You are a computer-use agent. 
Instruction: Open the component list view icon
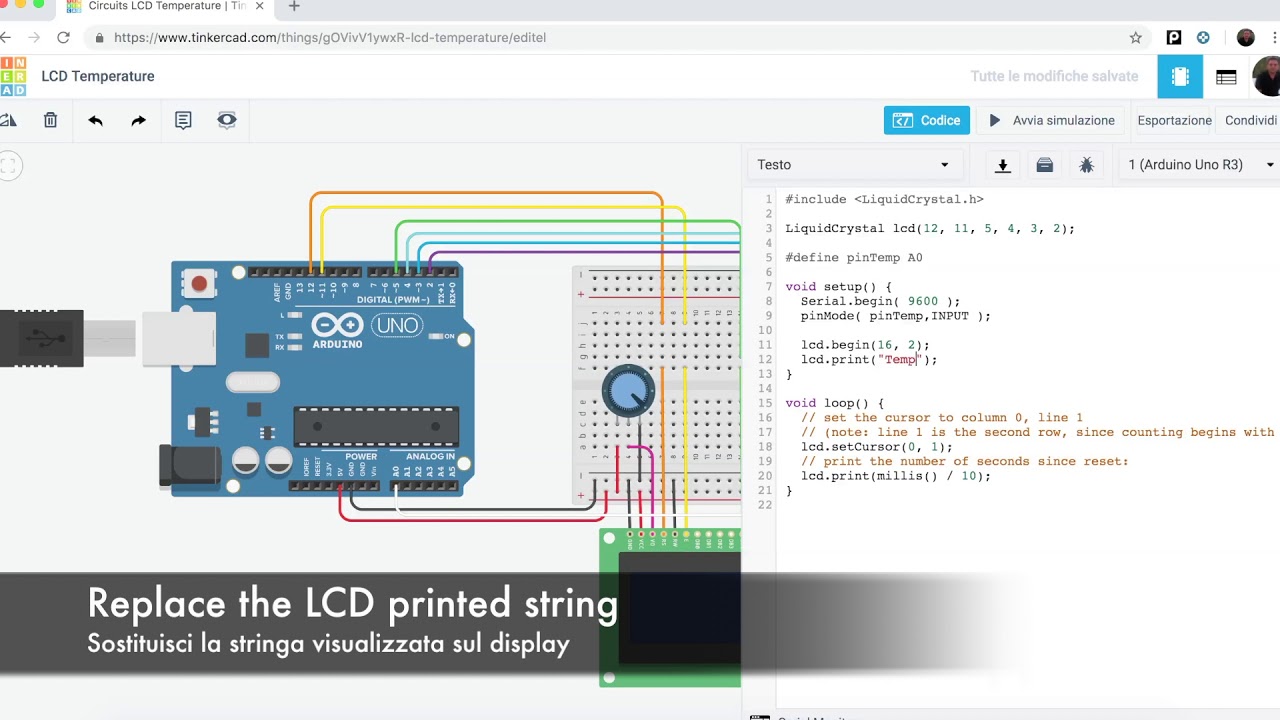point(1226,77)
